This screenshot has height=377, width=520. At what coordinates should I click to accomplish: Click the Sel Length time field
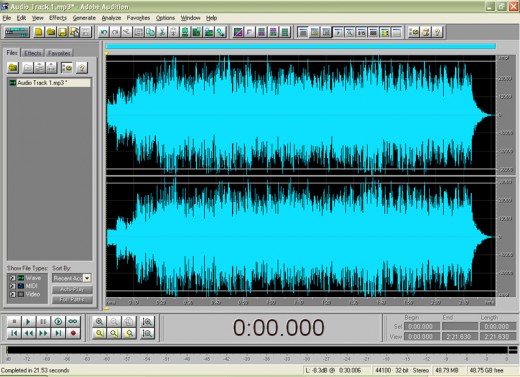tap(498, 327)
